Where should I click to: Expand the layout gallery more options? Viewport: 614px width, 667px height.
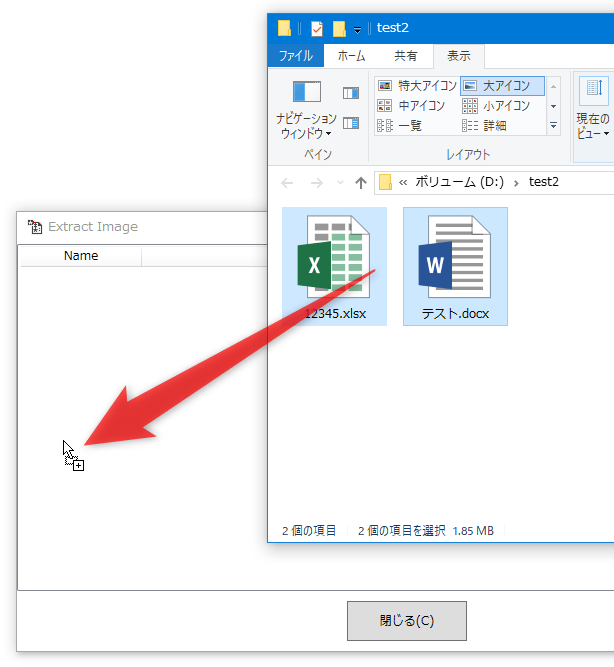click(x=554, y=125)
